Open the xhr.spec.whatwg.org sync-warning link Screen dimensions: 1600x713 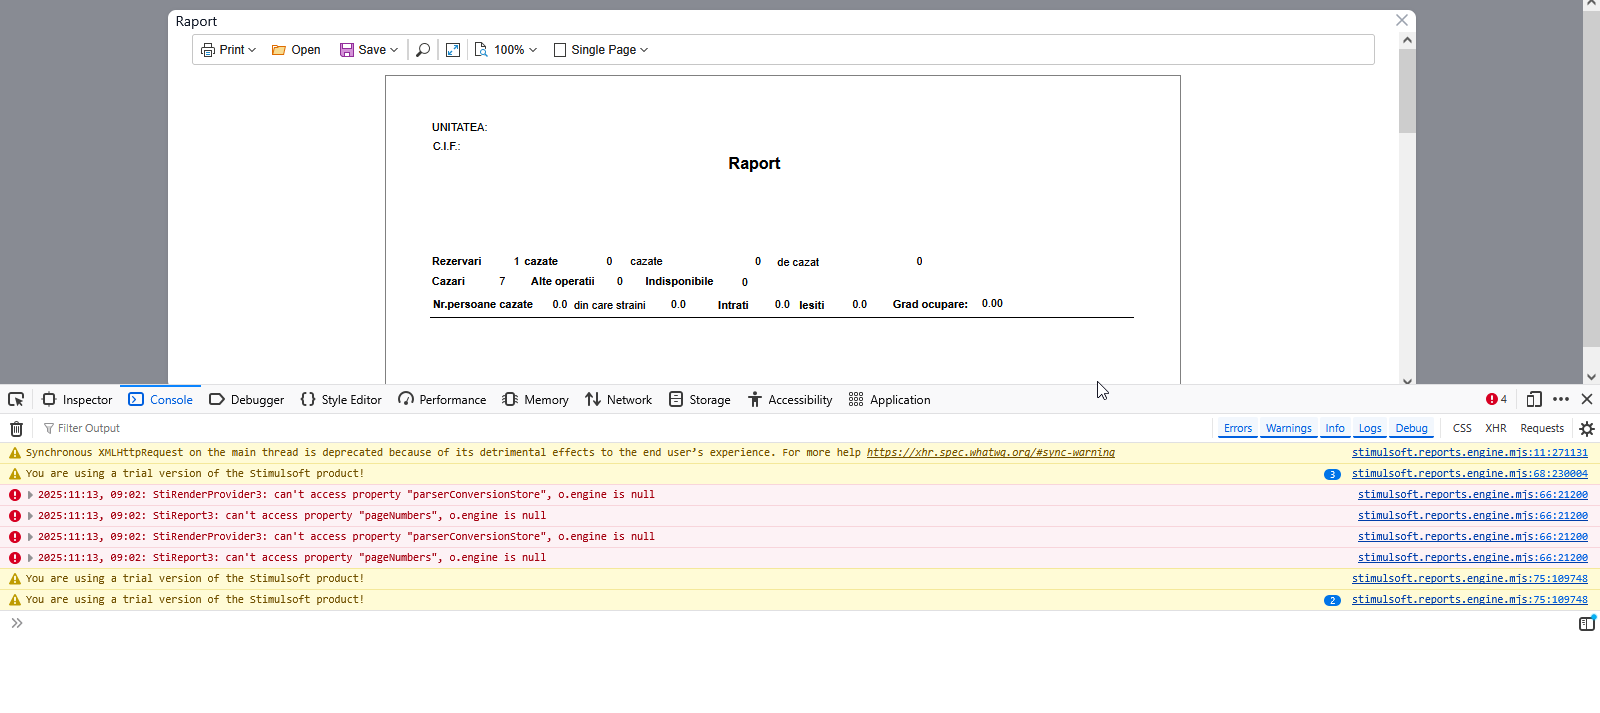click(990, 453)
